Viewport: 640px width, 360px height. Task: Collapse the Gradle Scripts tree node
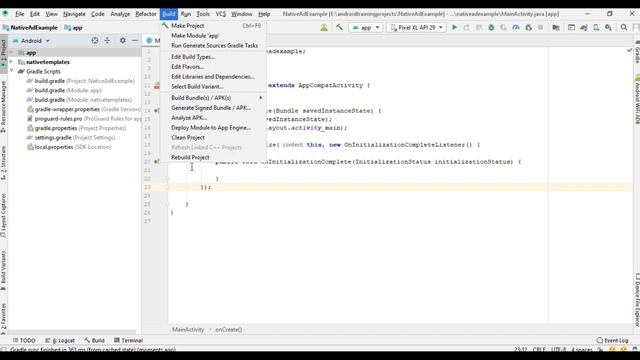tap(11, 71)
